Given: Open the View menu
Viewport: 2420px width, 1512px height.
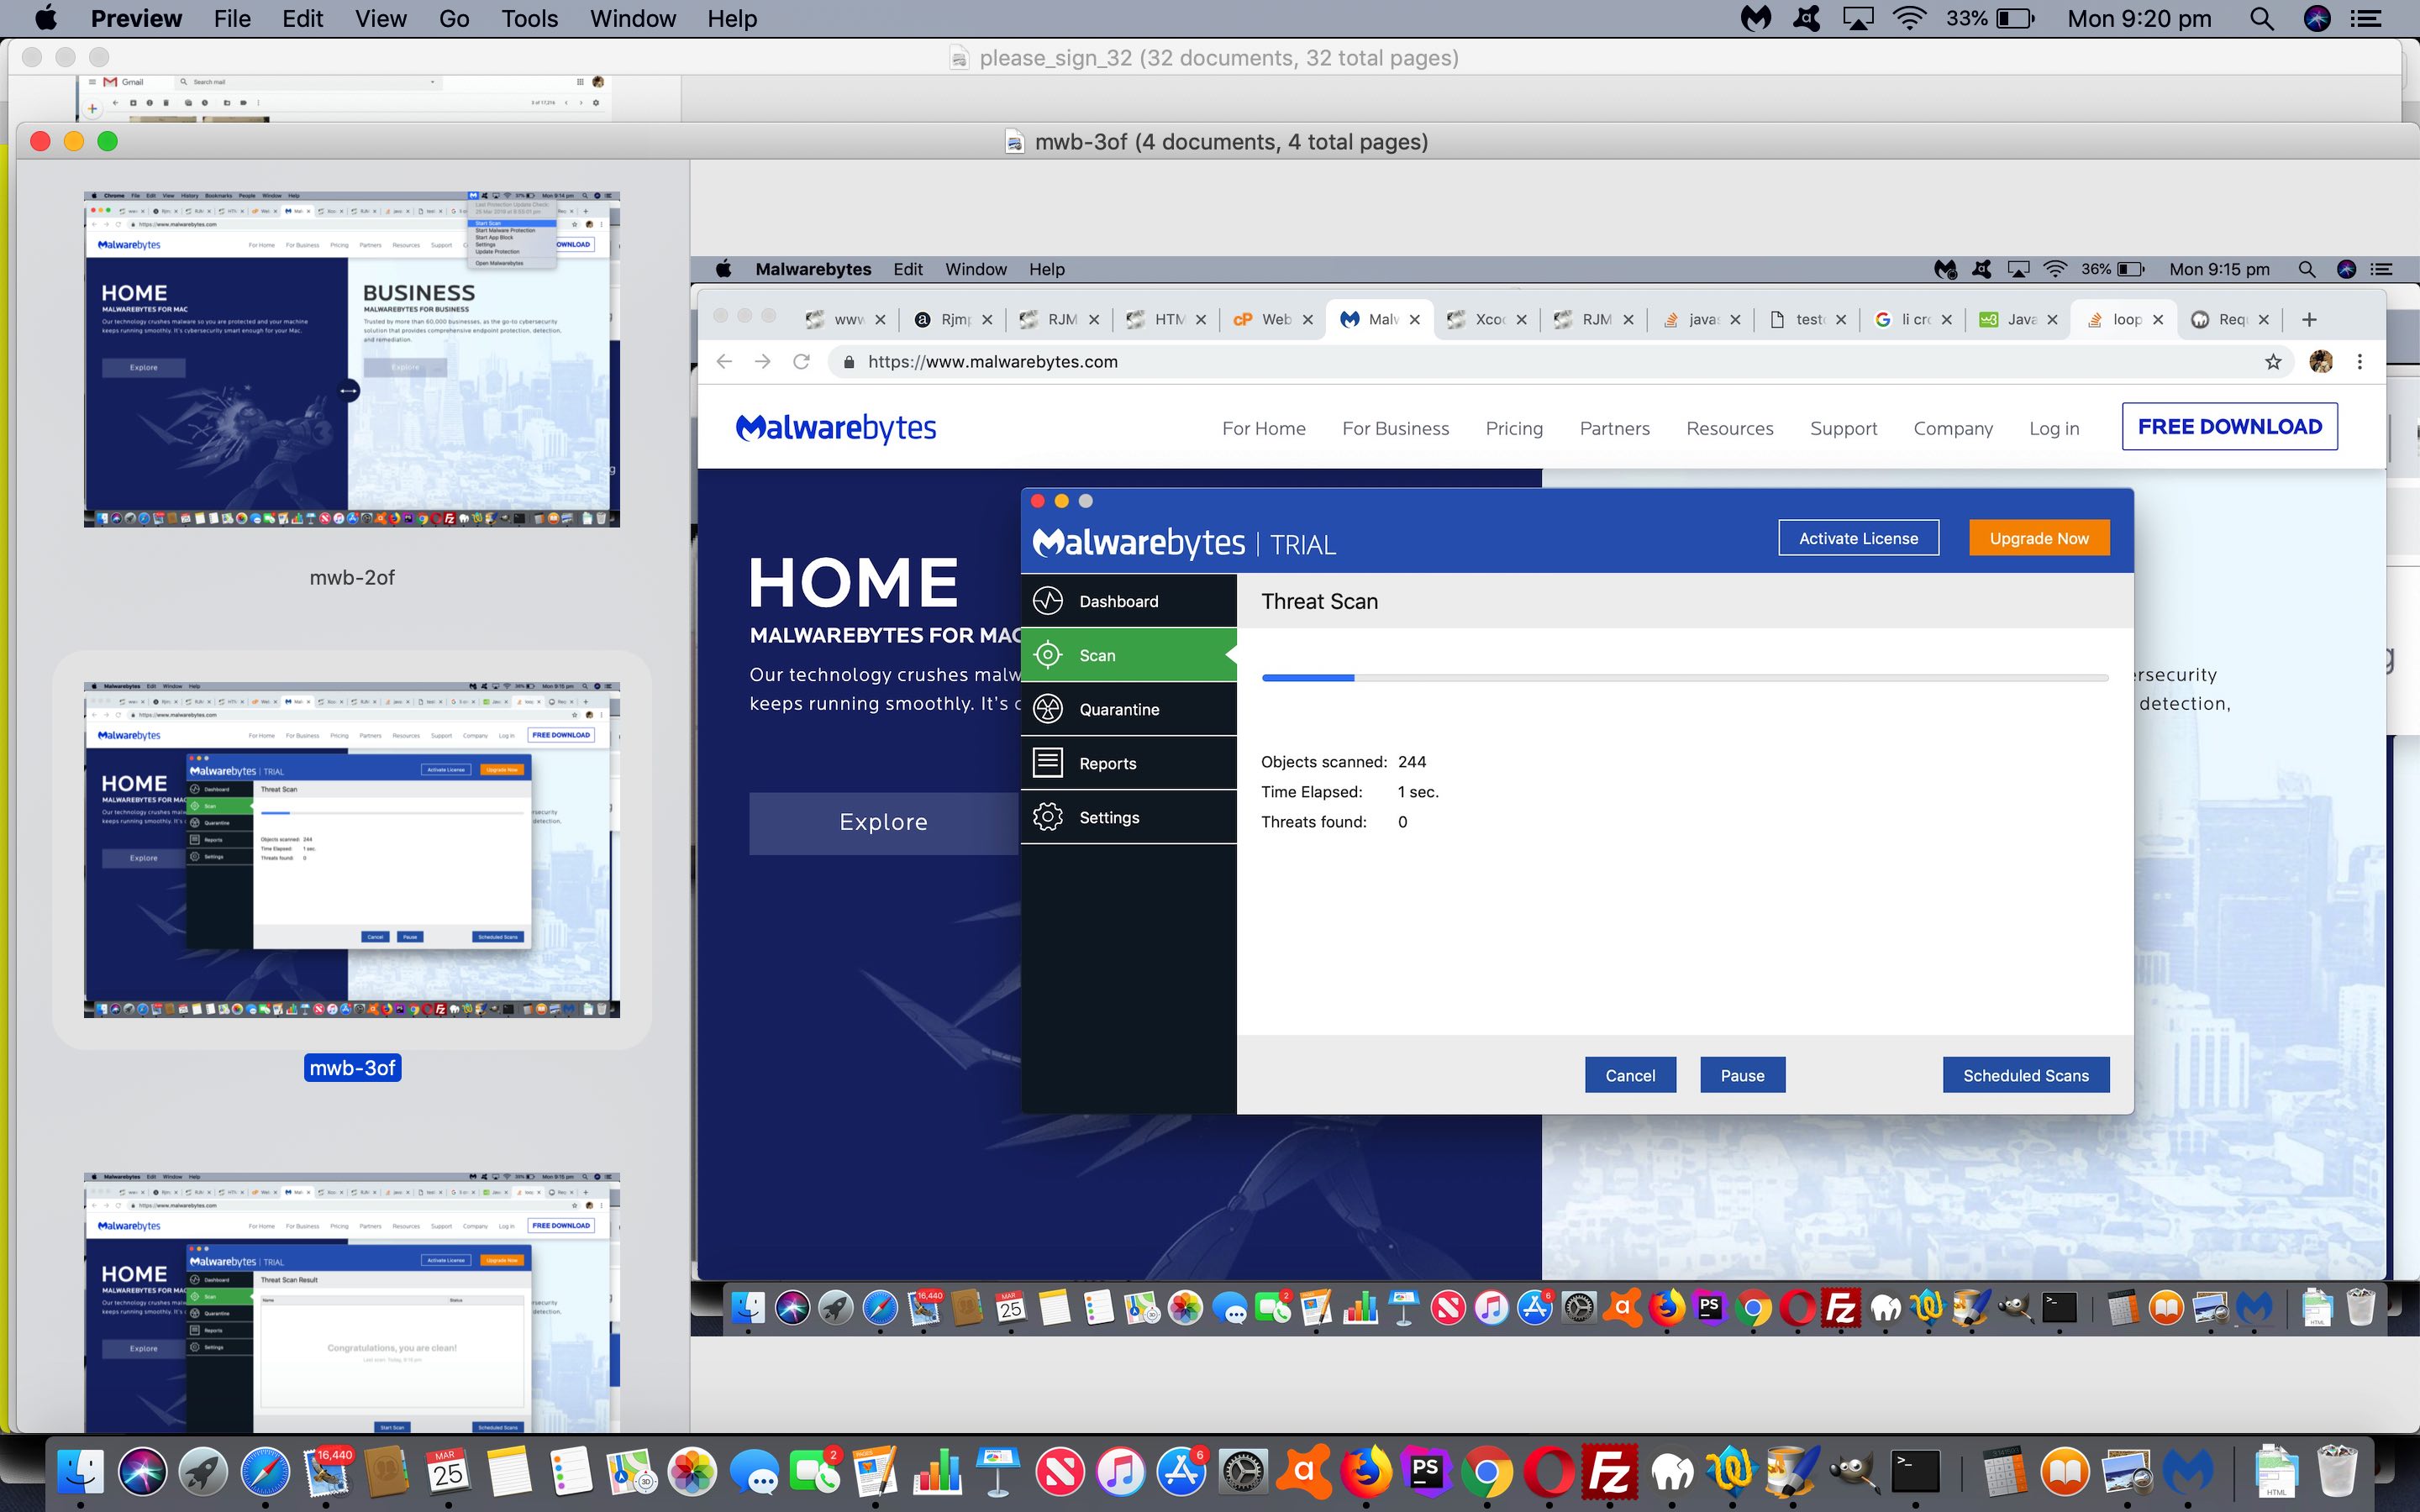Looking at the screenshot, I should coord(380,19).
